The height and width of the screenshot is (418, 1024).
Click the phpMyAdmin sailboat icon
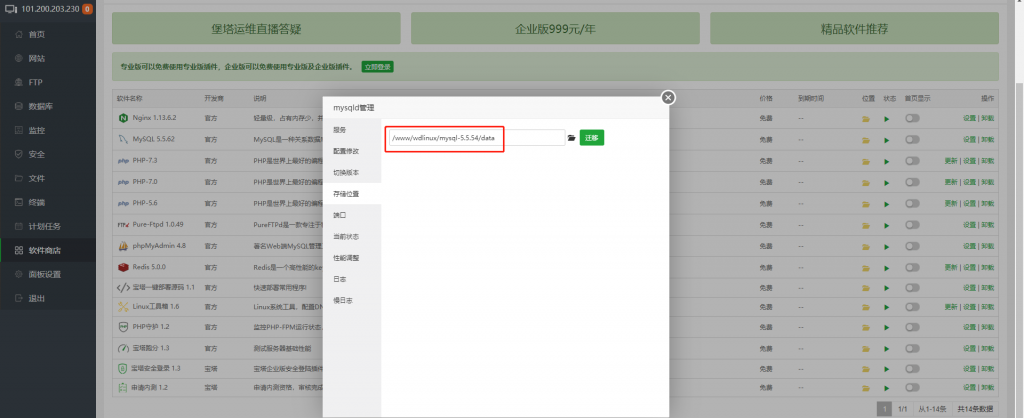tap(122, 246)
